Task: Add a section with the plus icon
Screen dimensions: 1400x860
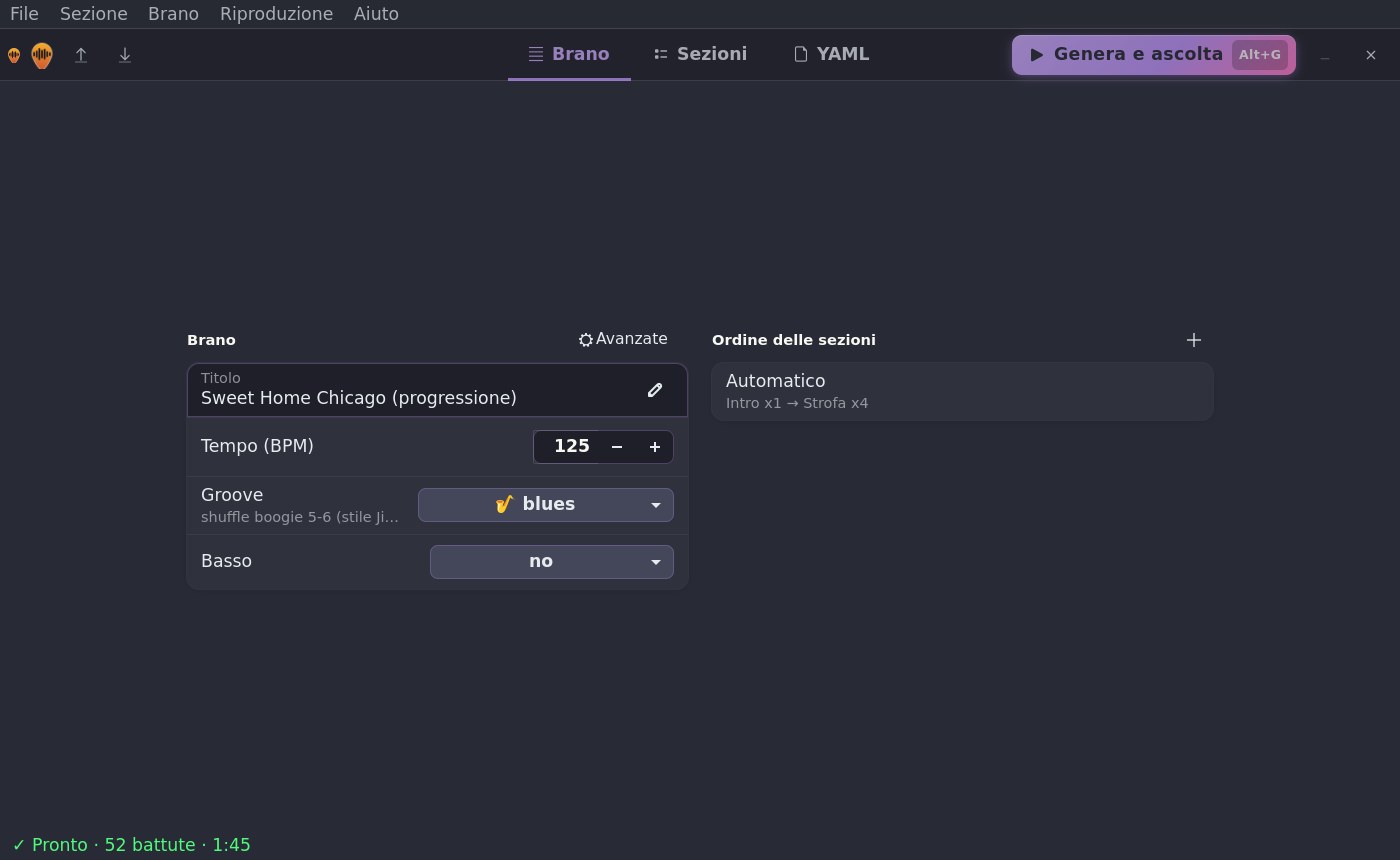Action: pos(1193,340)
